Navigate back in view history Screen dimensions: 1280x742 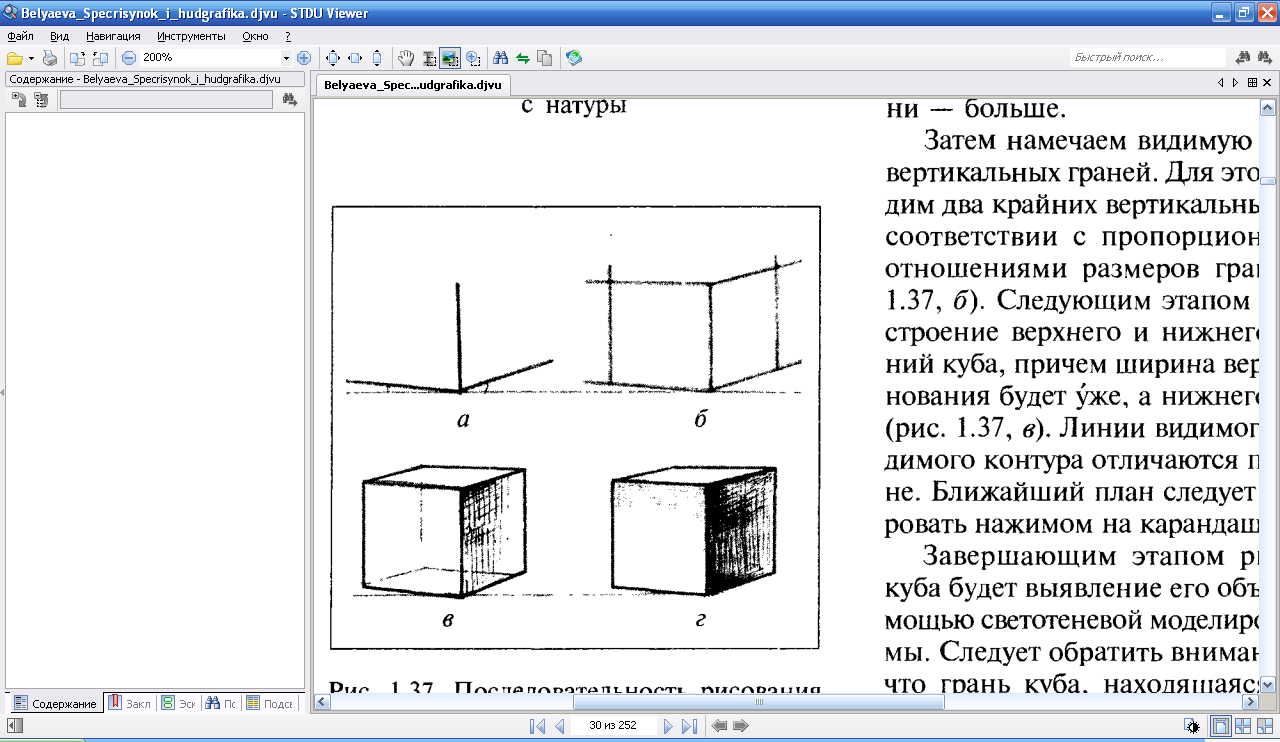point(718,726)
